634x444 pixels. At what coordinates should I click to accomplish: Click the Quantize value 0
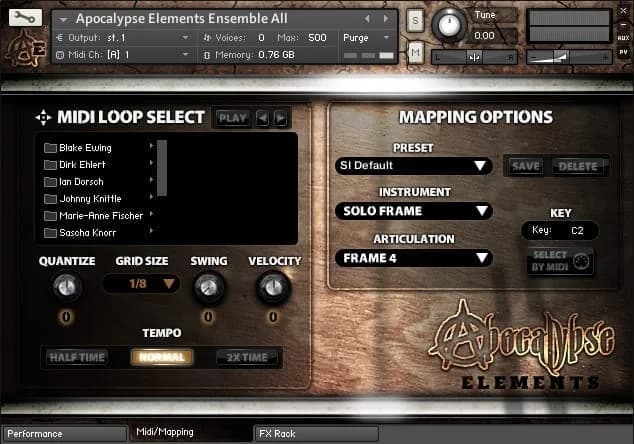coord(66,317)
